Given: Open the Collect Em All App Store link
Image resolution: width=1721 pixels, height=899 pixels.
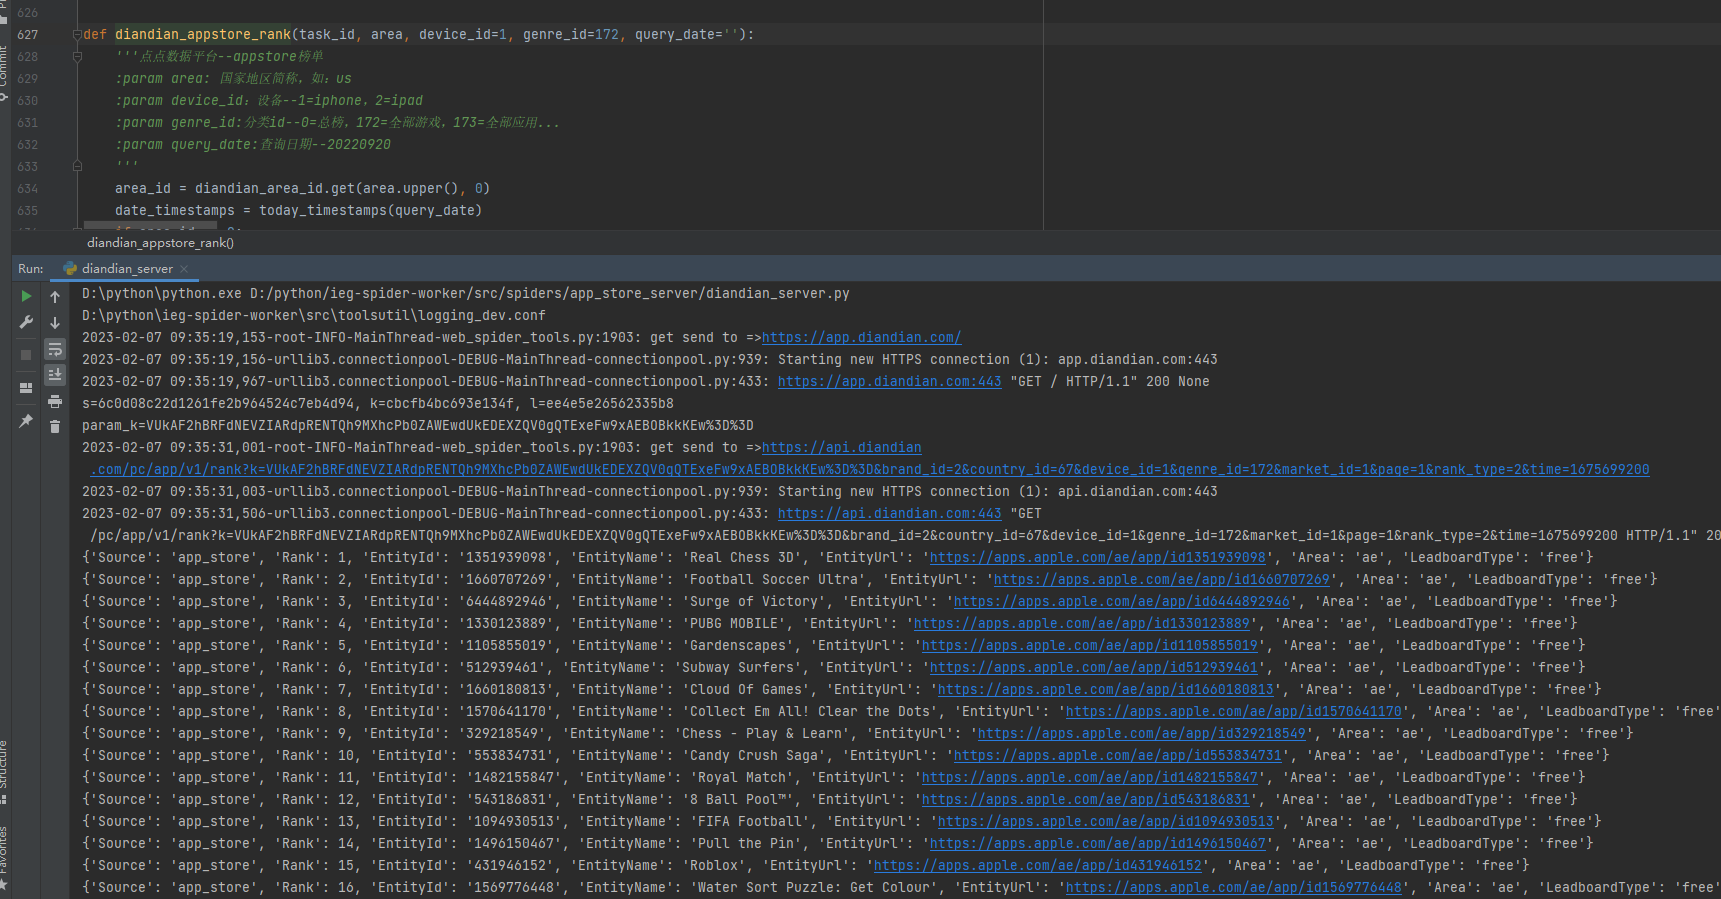Looking at the screenshot, I should tap(1233, 712).
